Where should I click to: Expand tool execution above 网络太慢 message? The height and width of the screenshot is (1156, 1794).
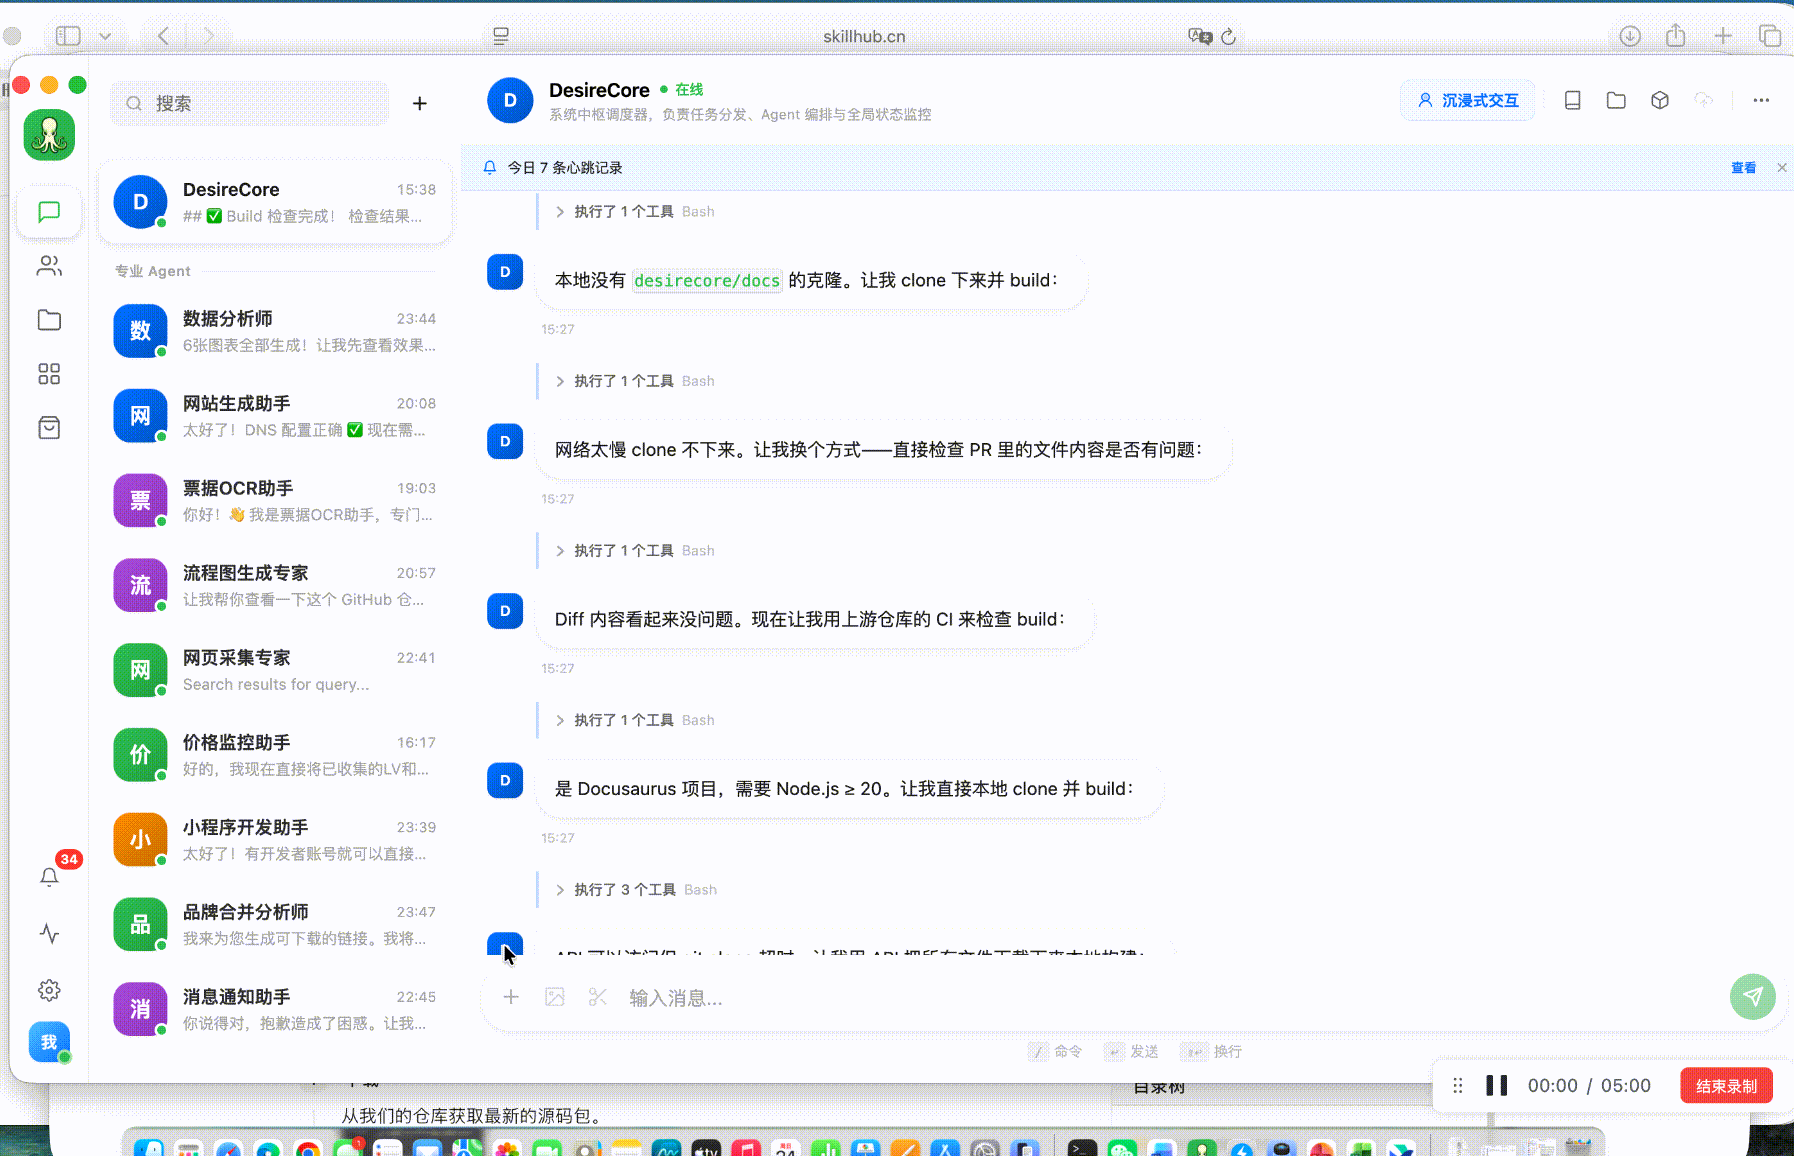coord(634,381)
